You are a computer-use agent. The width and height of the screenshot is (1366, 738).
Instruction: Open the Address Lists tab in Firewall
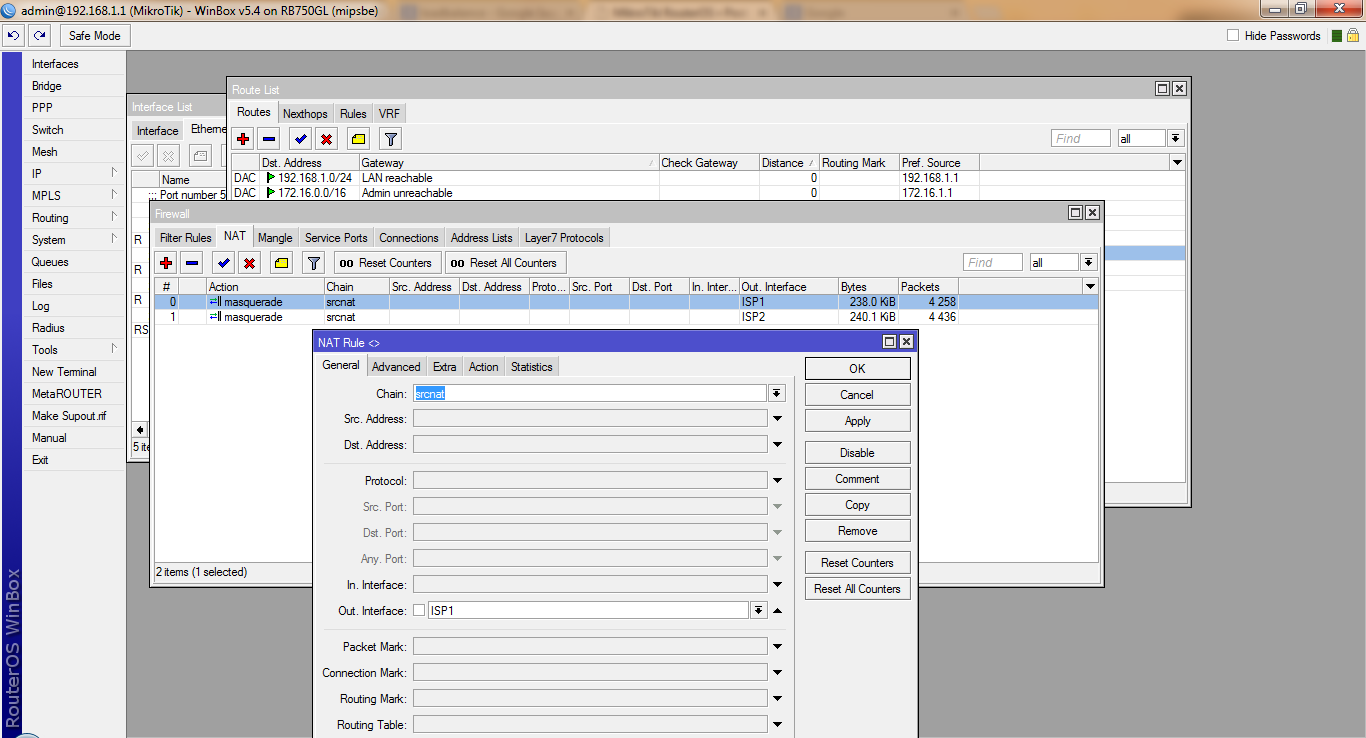tap(482, 238)
